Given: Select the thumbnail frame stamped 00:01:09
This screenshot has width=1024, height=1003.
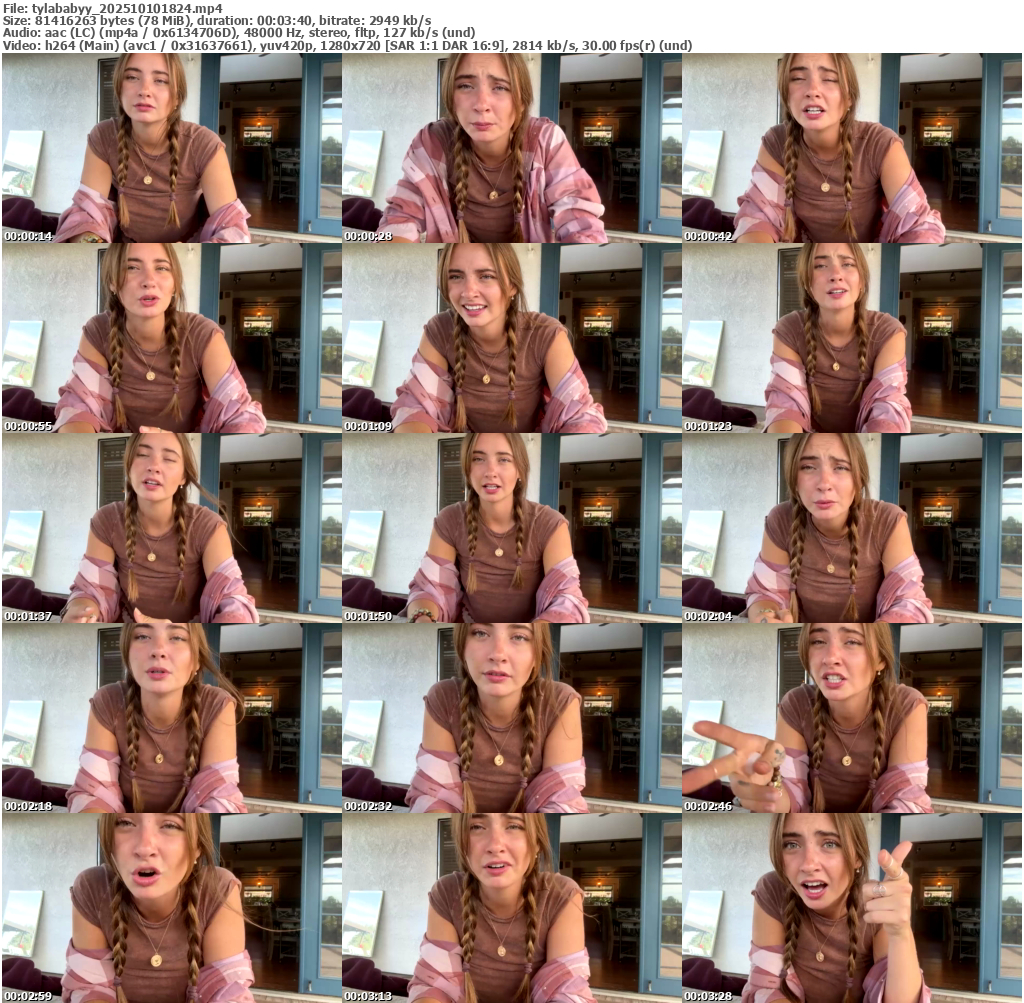Looking at the screenshot, I should click(511, 338).
